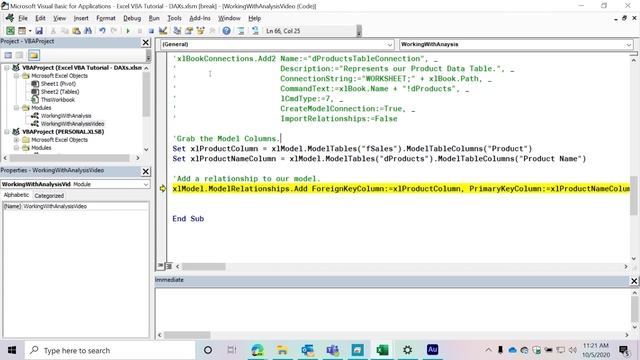This screenshot has height=360, width=640.
Task: Click the 'Grab the Model Columns. comment line
Action: pos(226,139)
